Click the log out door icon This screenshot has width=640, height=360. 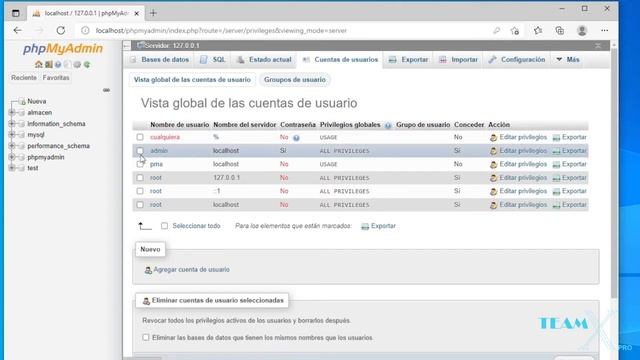[49, 64]
